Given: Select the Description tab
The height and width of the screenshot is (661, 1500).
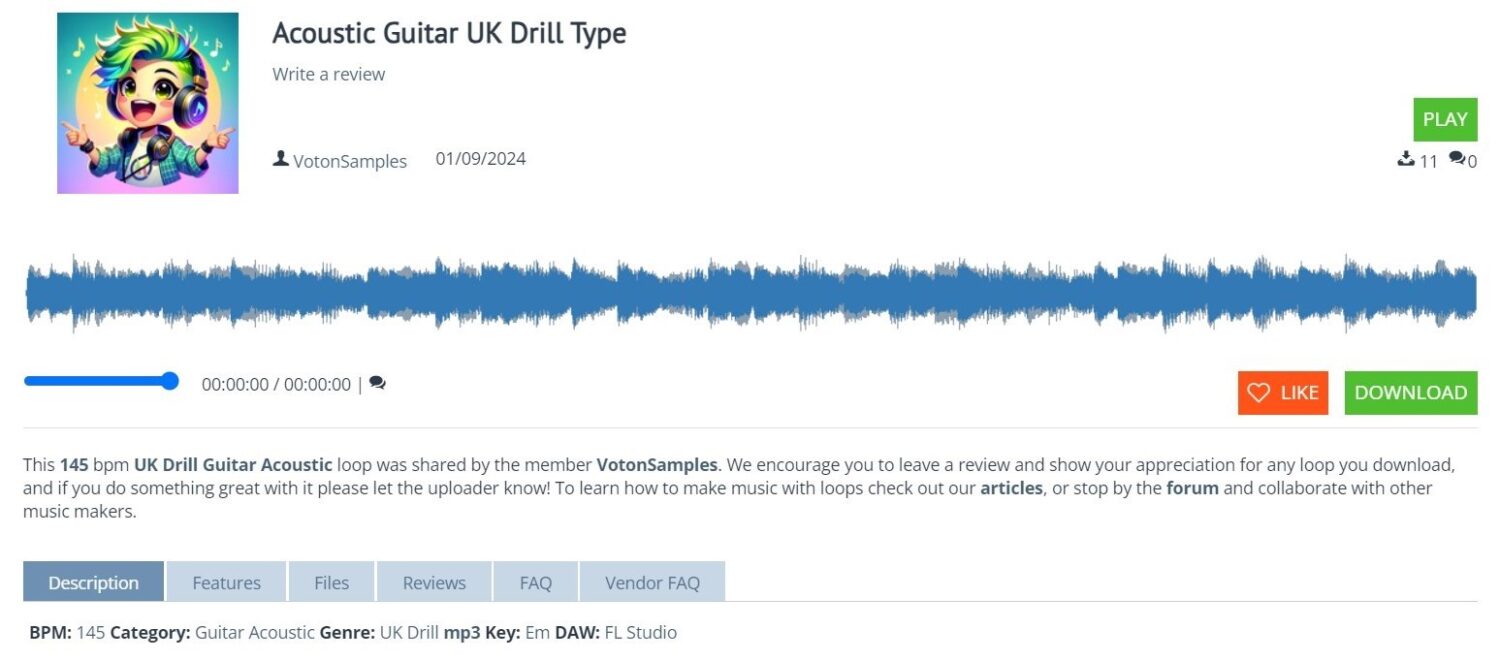Looking at the screenshot, I should coord(94,582).
